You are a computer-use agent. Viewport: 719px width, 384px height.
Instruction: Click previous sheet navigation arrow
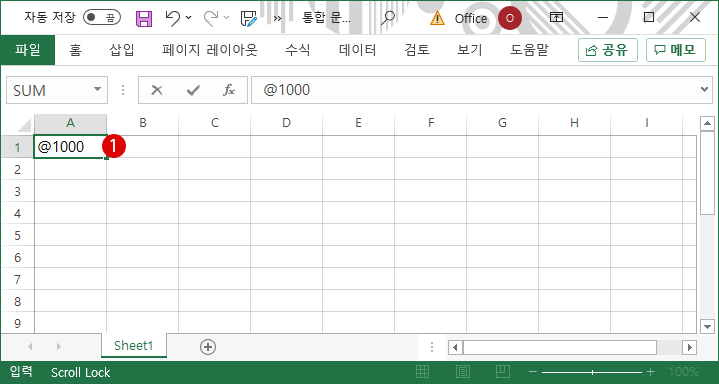coord(30,346)
